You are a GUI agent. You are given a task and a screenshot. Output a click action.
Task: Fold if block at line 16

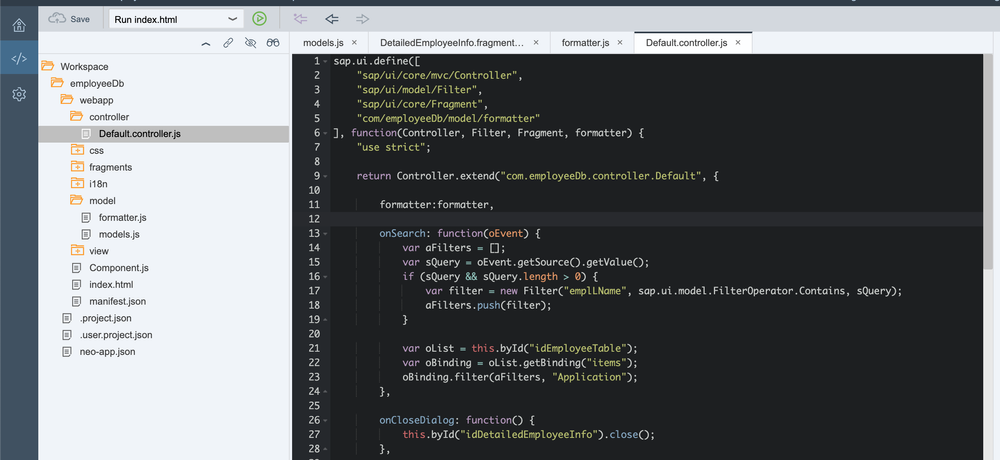325,276
